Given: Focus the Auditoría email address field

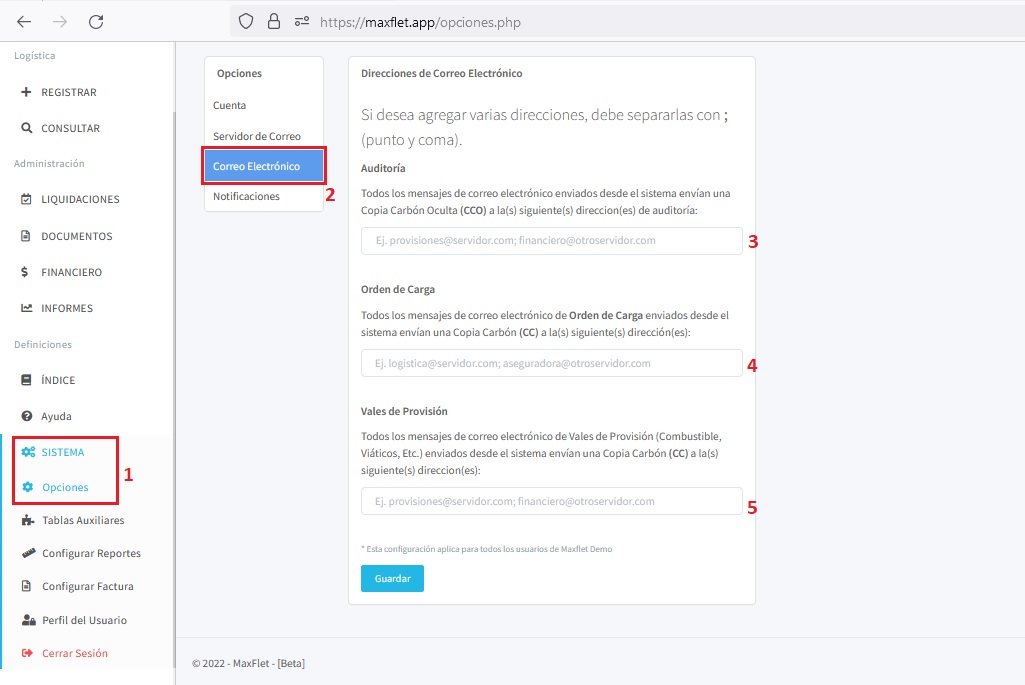Looking at the screenshot, I should (x=551, y=241).
